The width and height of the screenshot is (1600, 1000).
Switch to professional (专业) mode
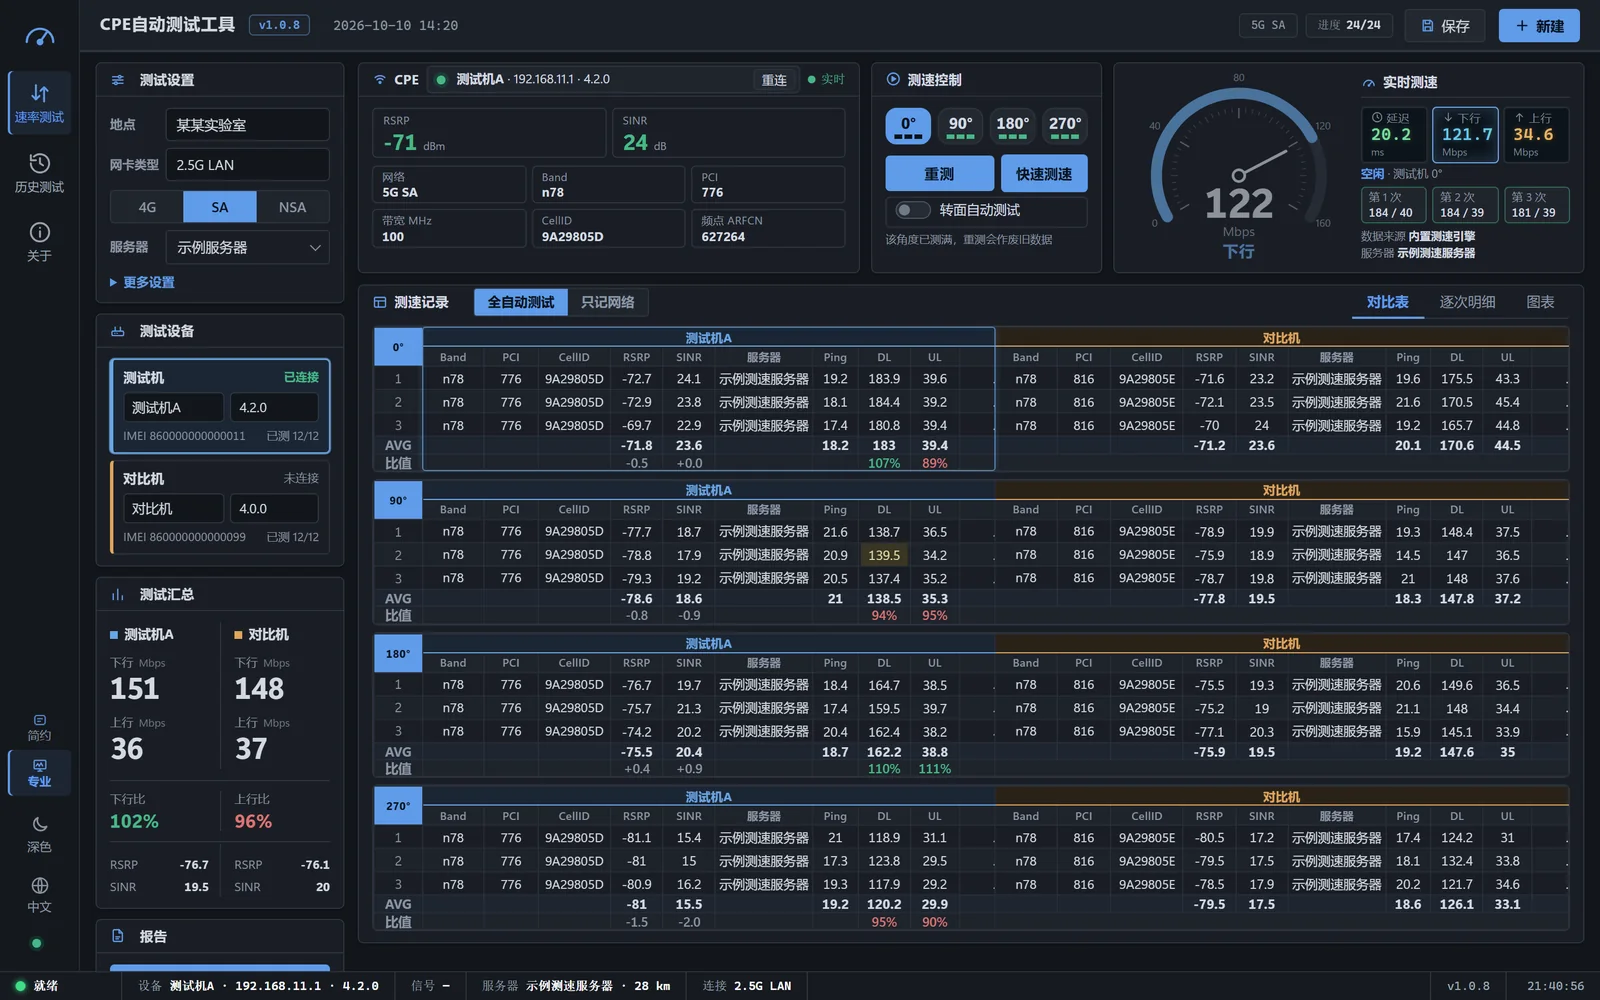pyautogui.click(x=39, y=773)
